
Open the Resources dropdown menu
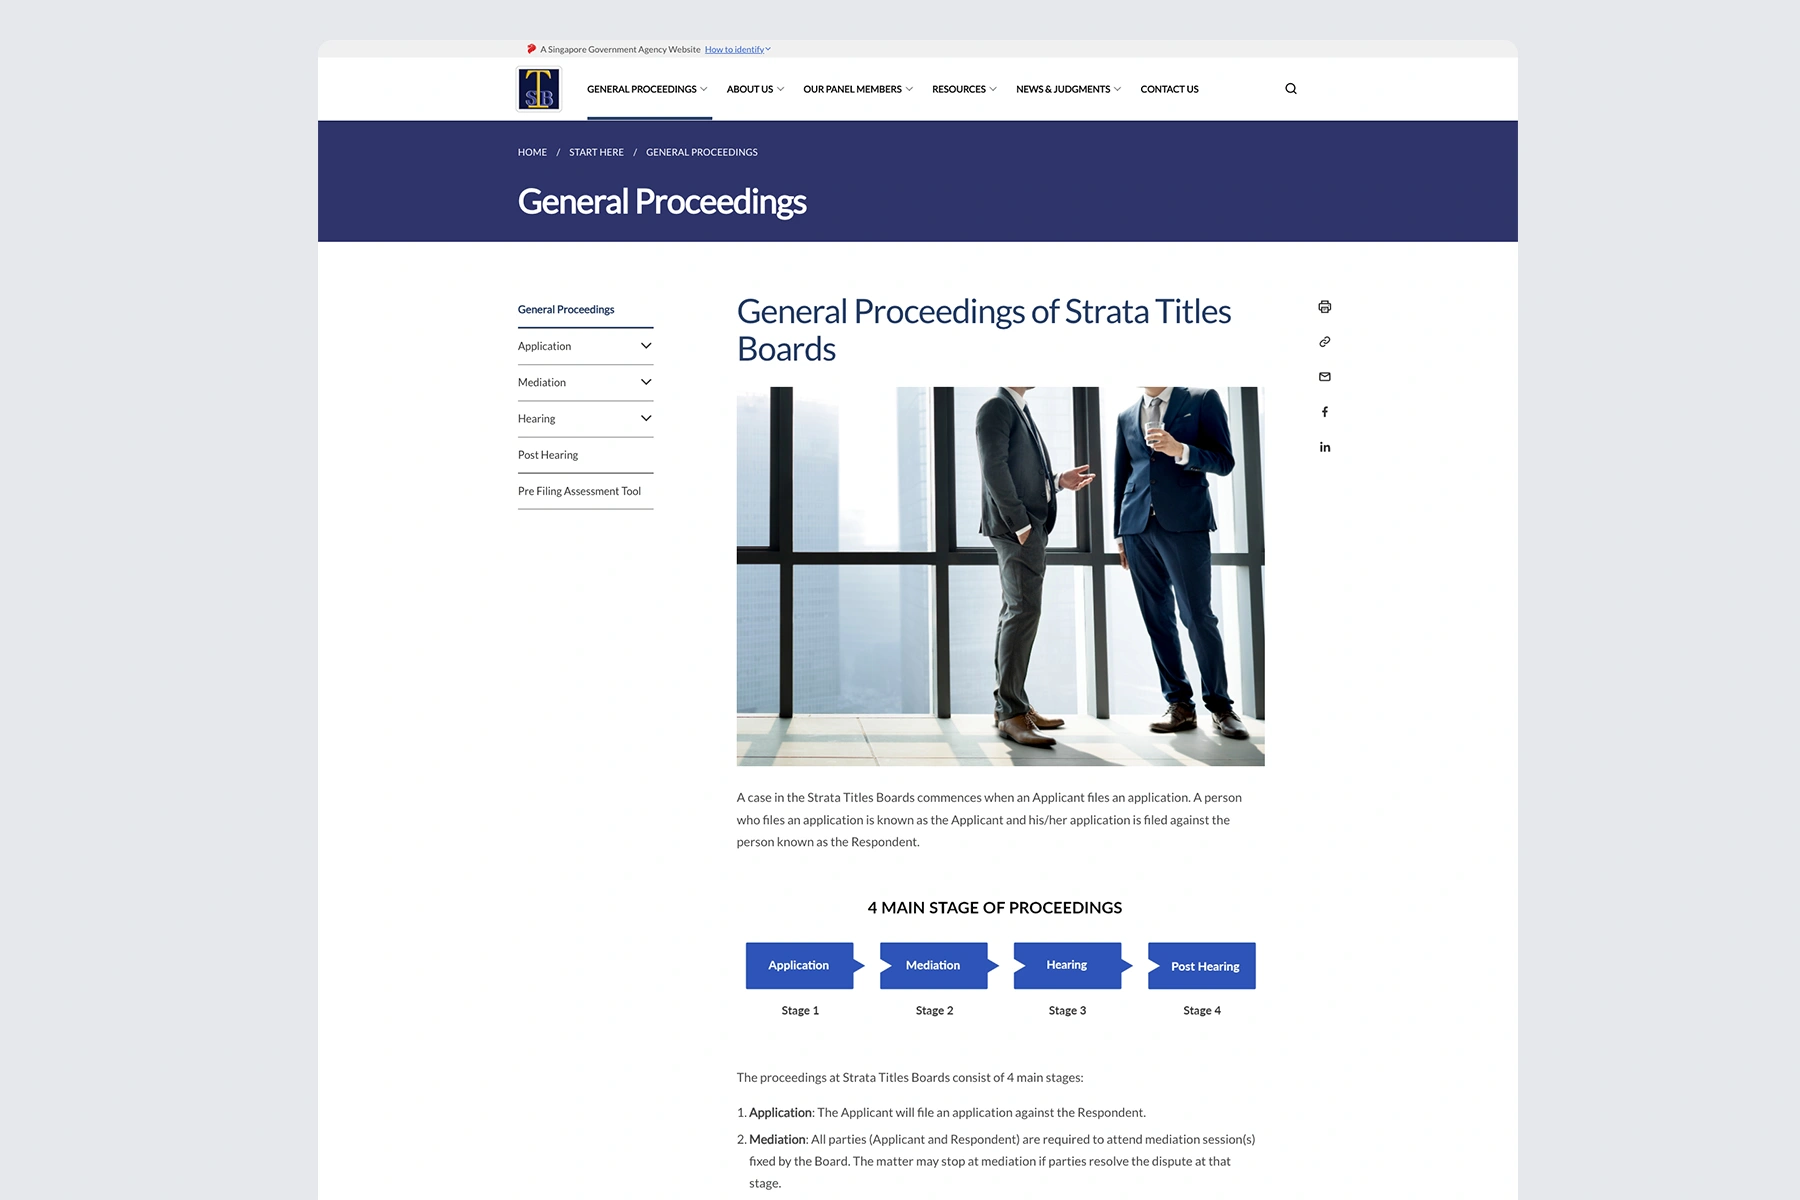(963, 89)
